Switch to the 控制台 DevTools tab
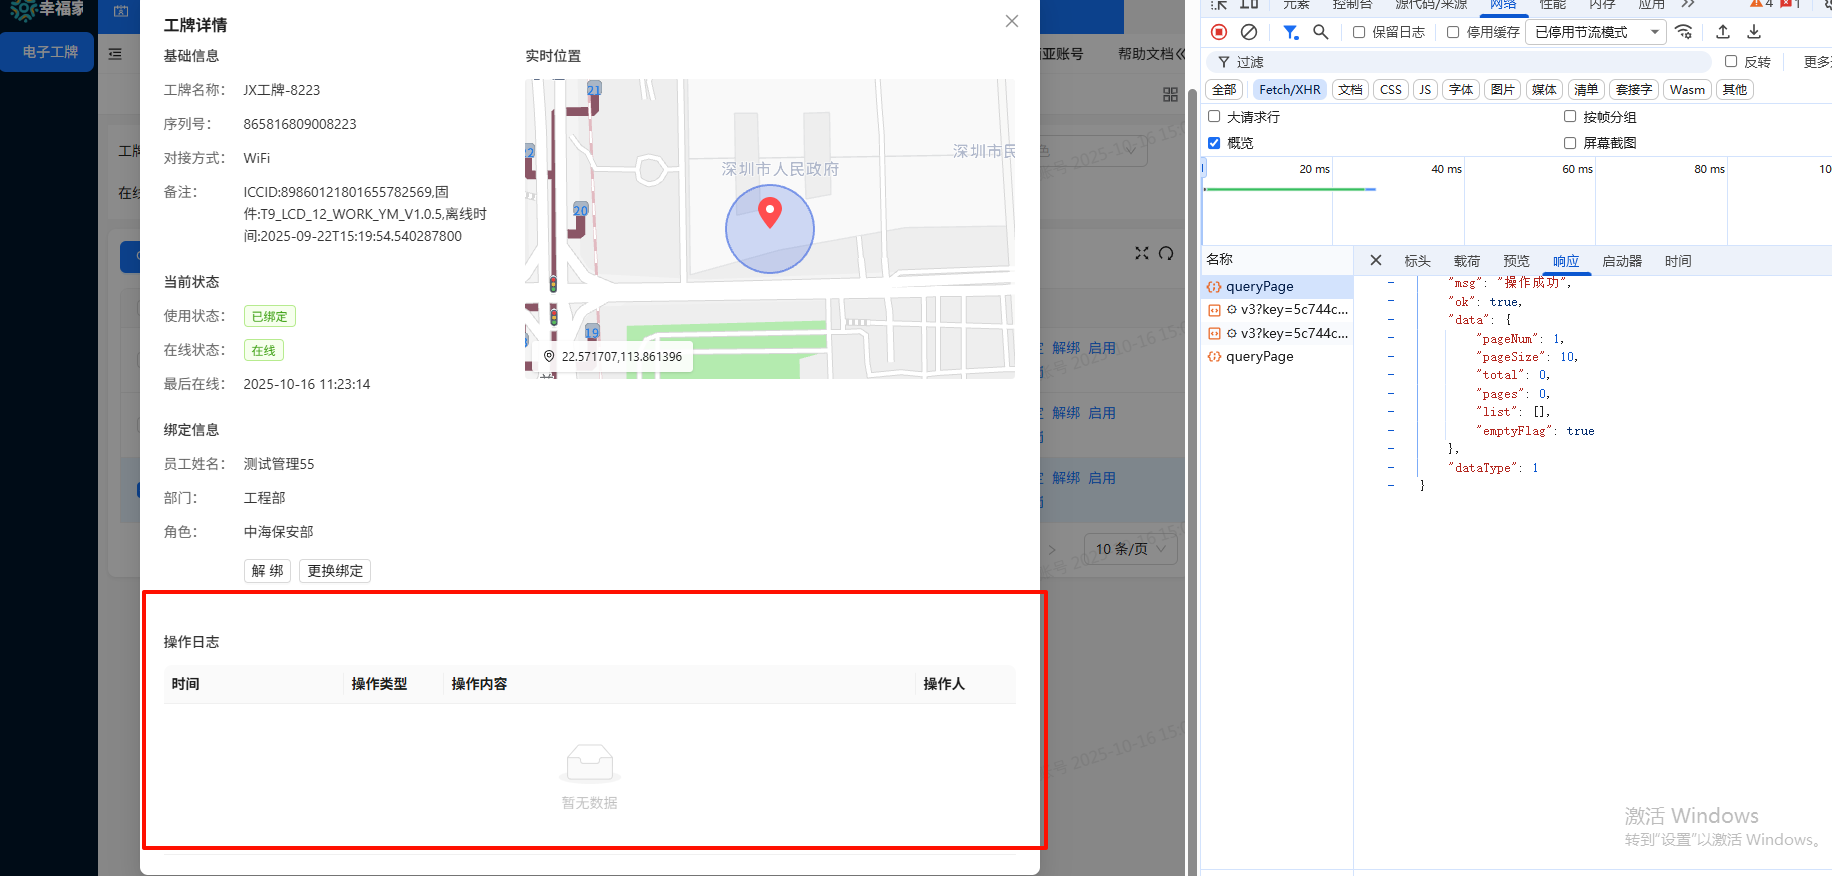The image size is (1832, 876). 1352,4
